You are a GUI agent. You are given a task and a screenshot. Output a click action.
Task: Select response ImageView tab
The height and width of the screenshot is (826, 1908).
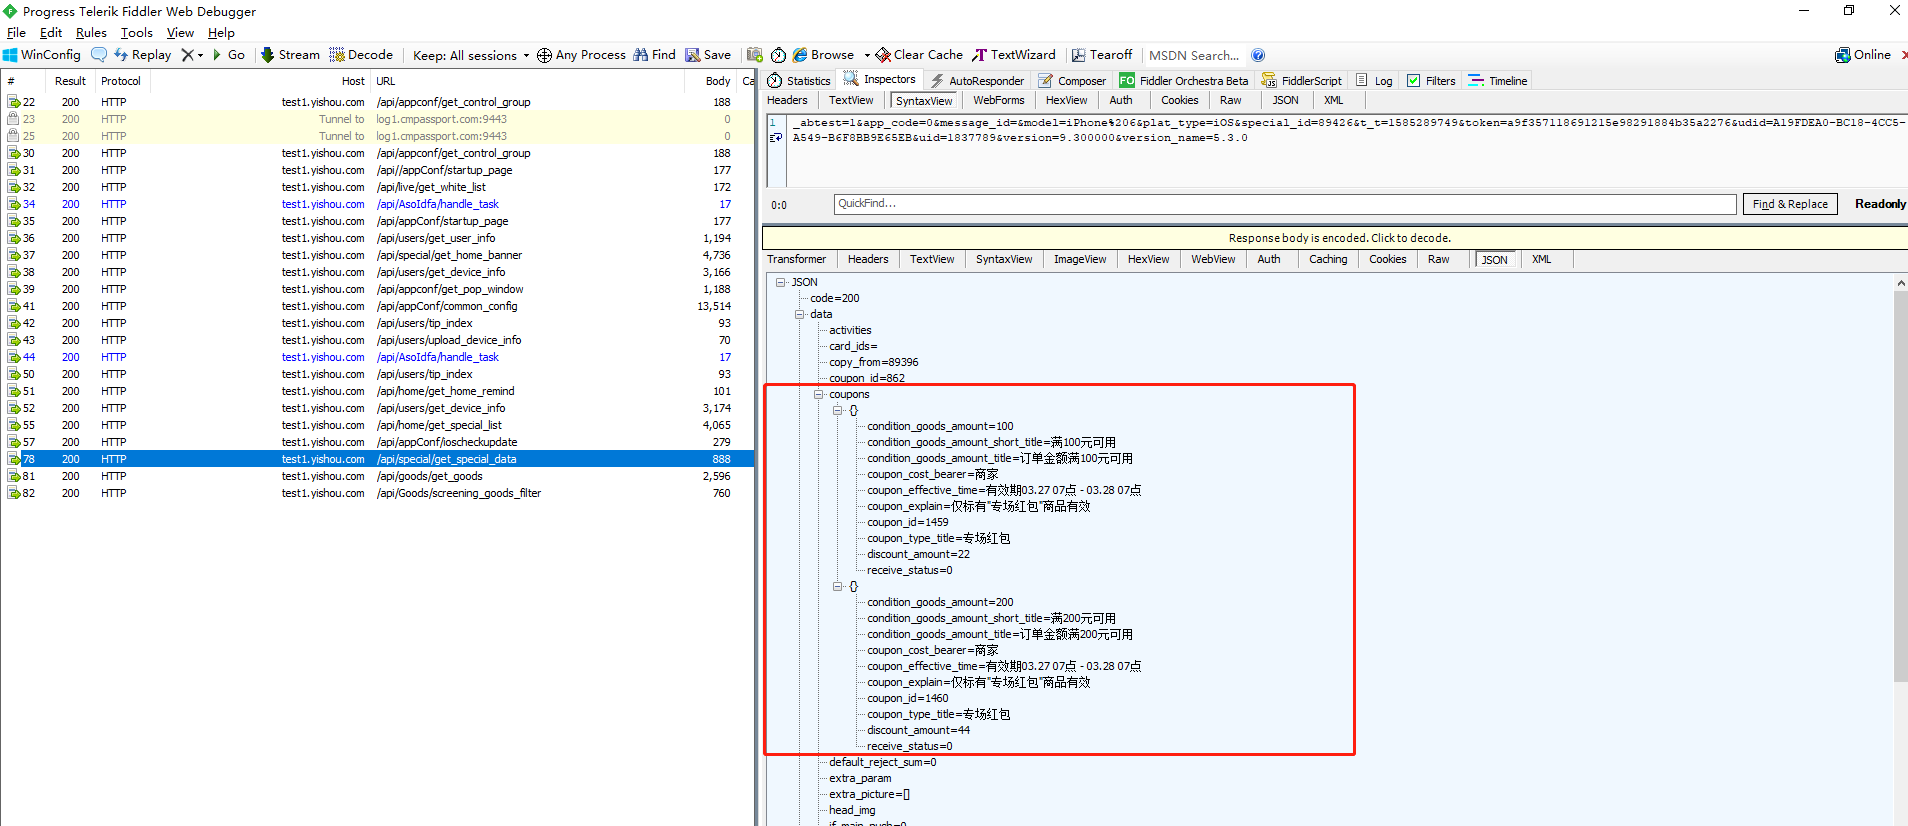click(1080, 259)
